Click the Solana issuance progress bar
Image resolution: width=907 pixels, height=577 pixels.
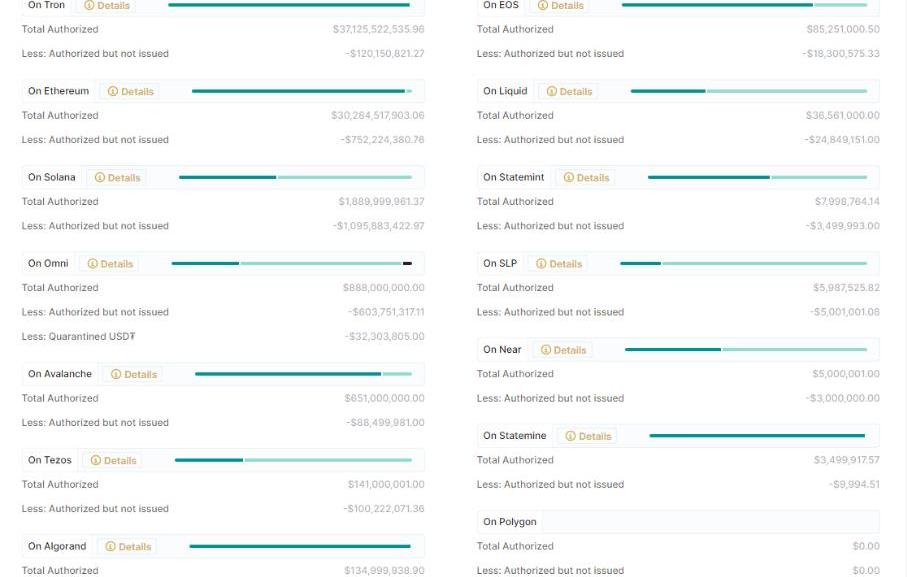click(296, 177)
